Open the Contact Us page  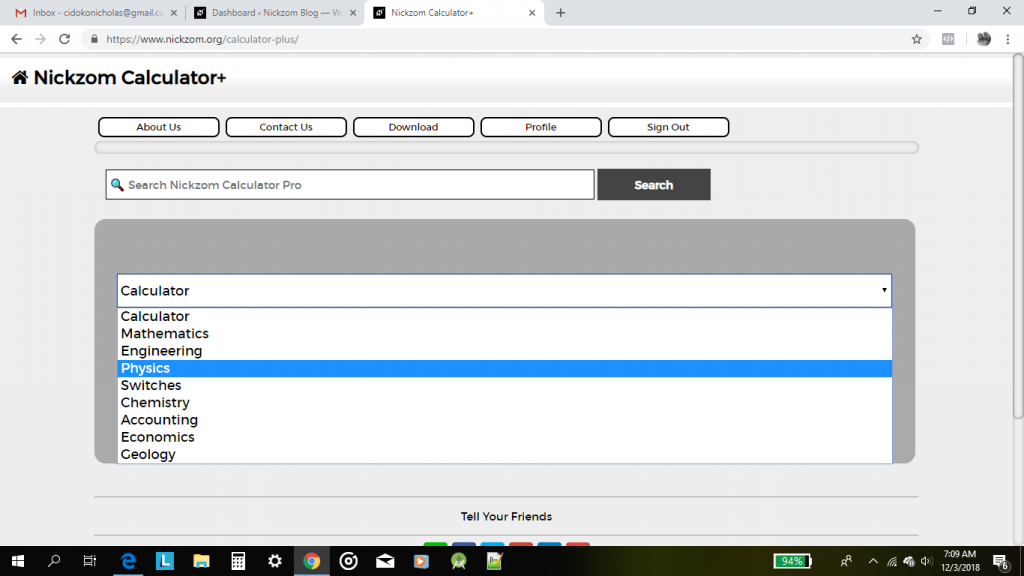286,127
